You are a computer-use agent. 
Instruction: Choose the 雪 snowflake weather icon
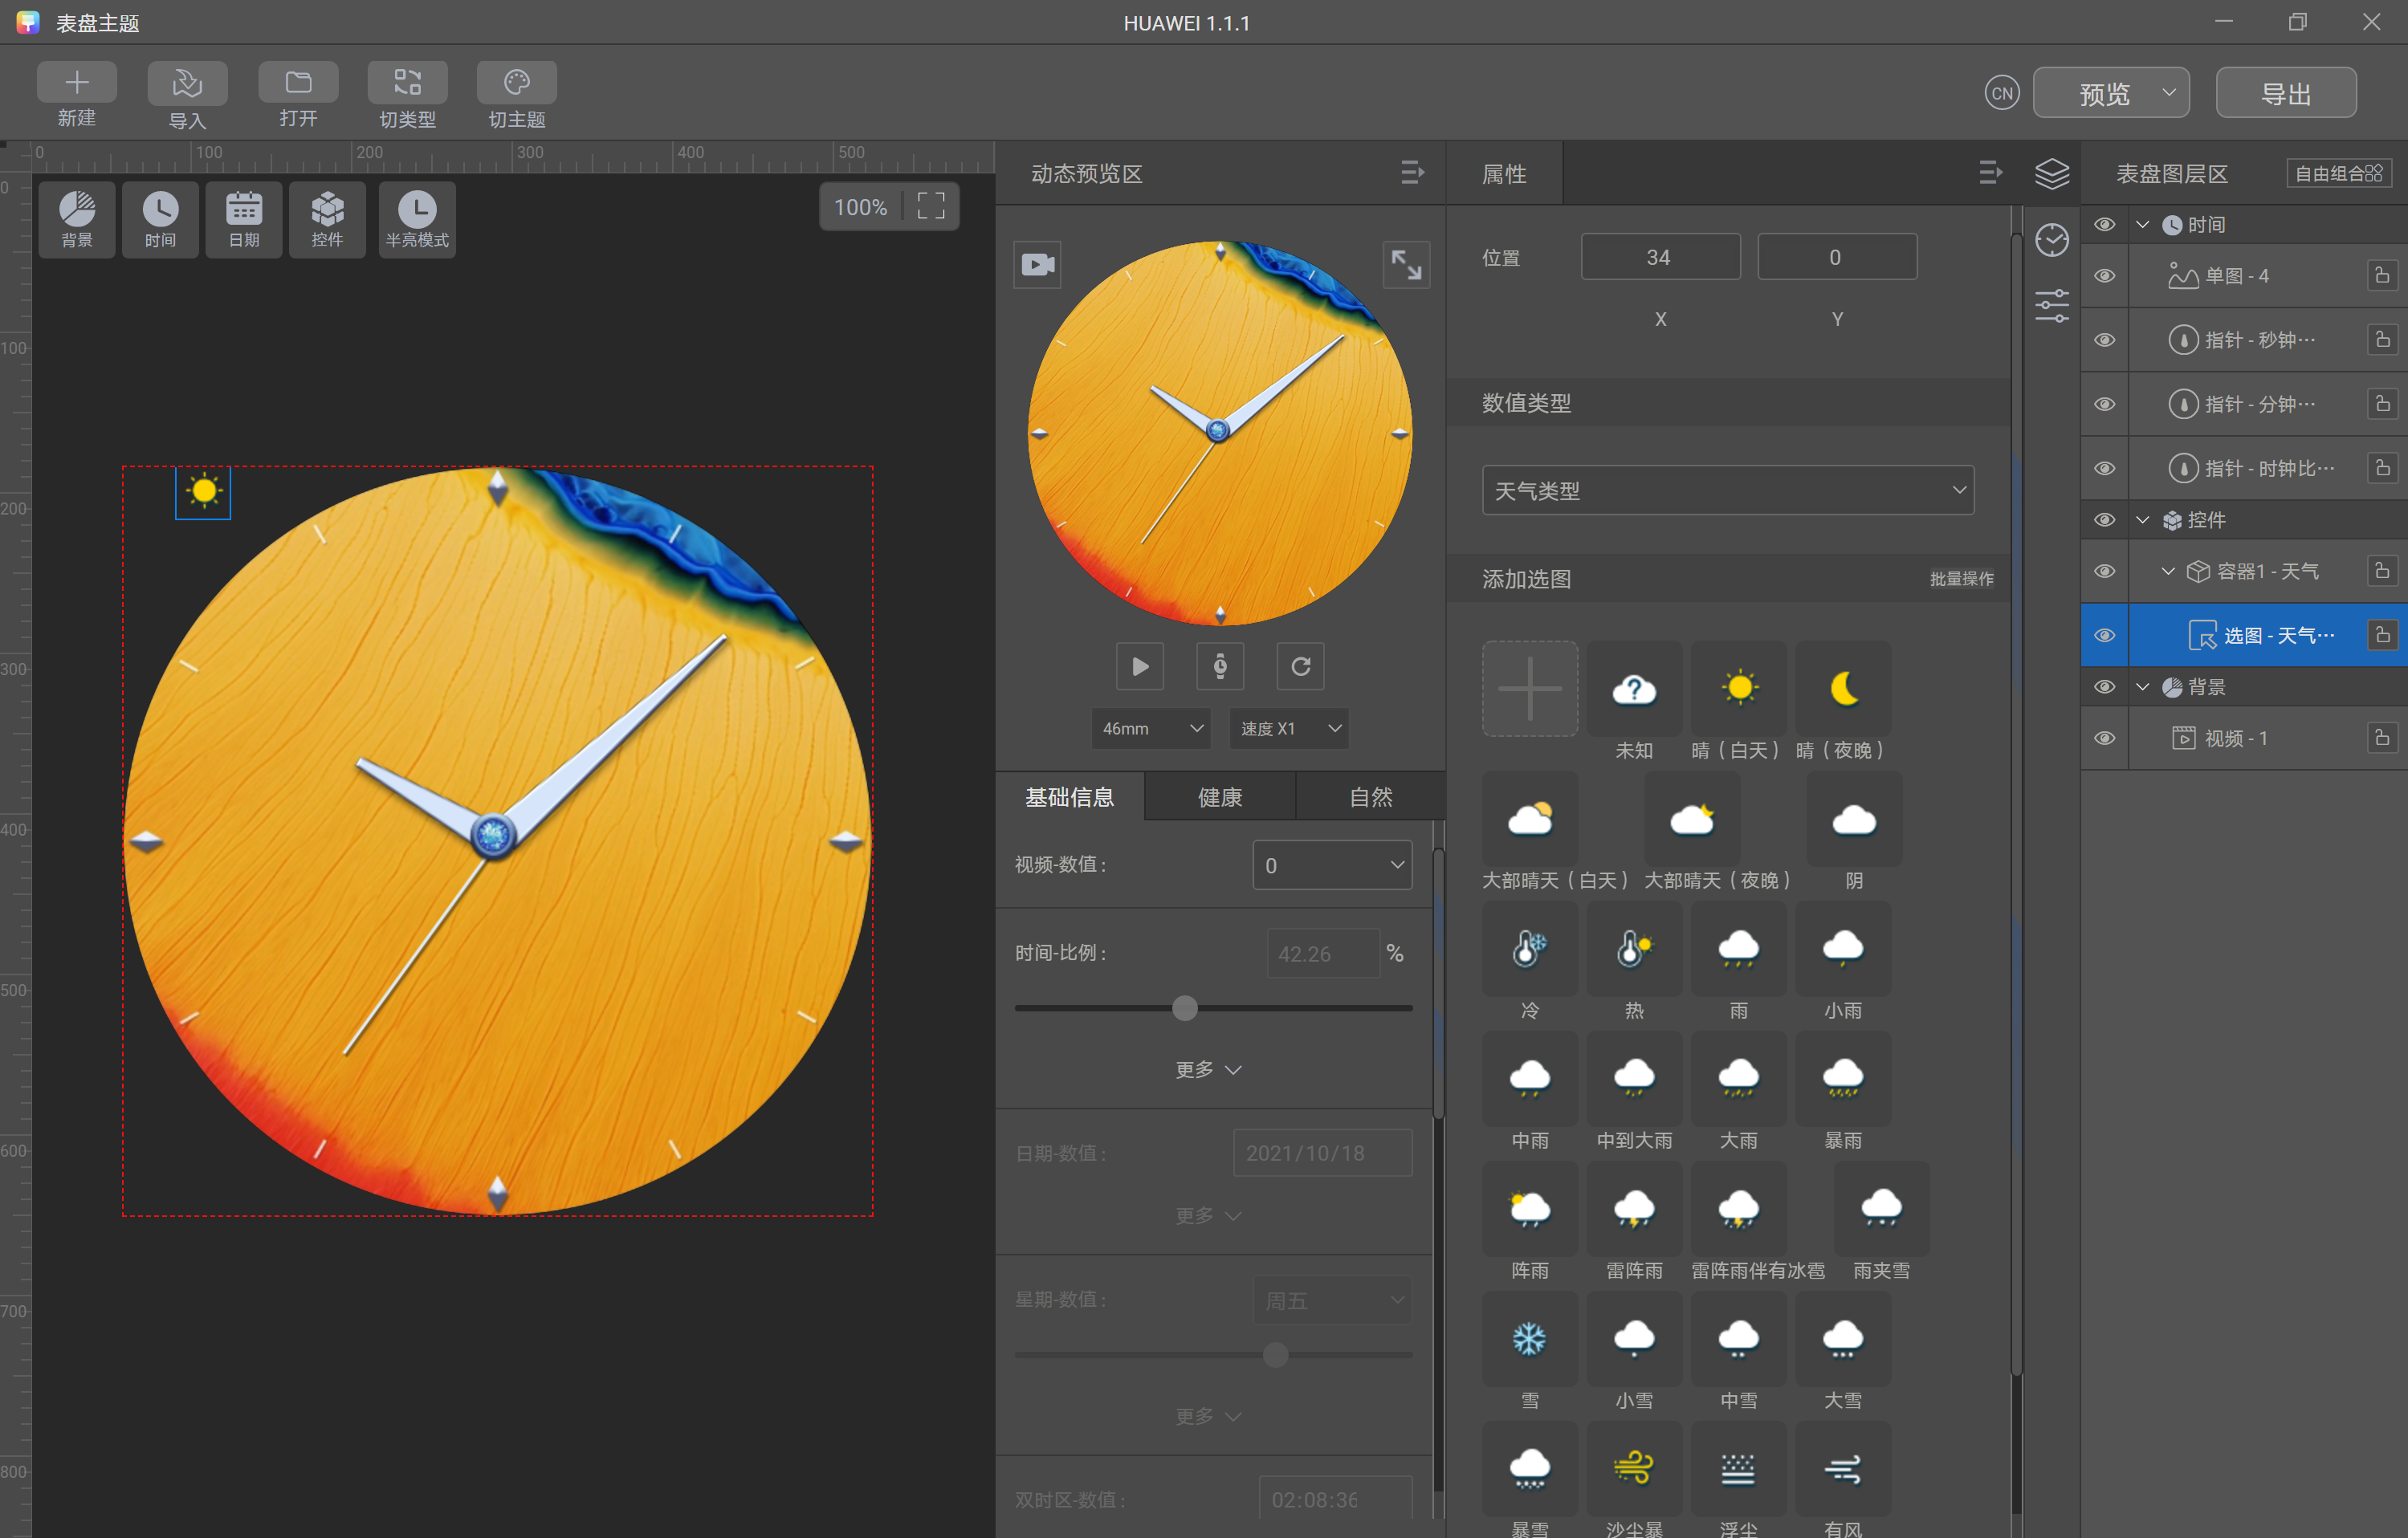pyautogui.click(x=1529, y=1339)
